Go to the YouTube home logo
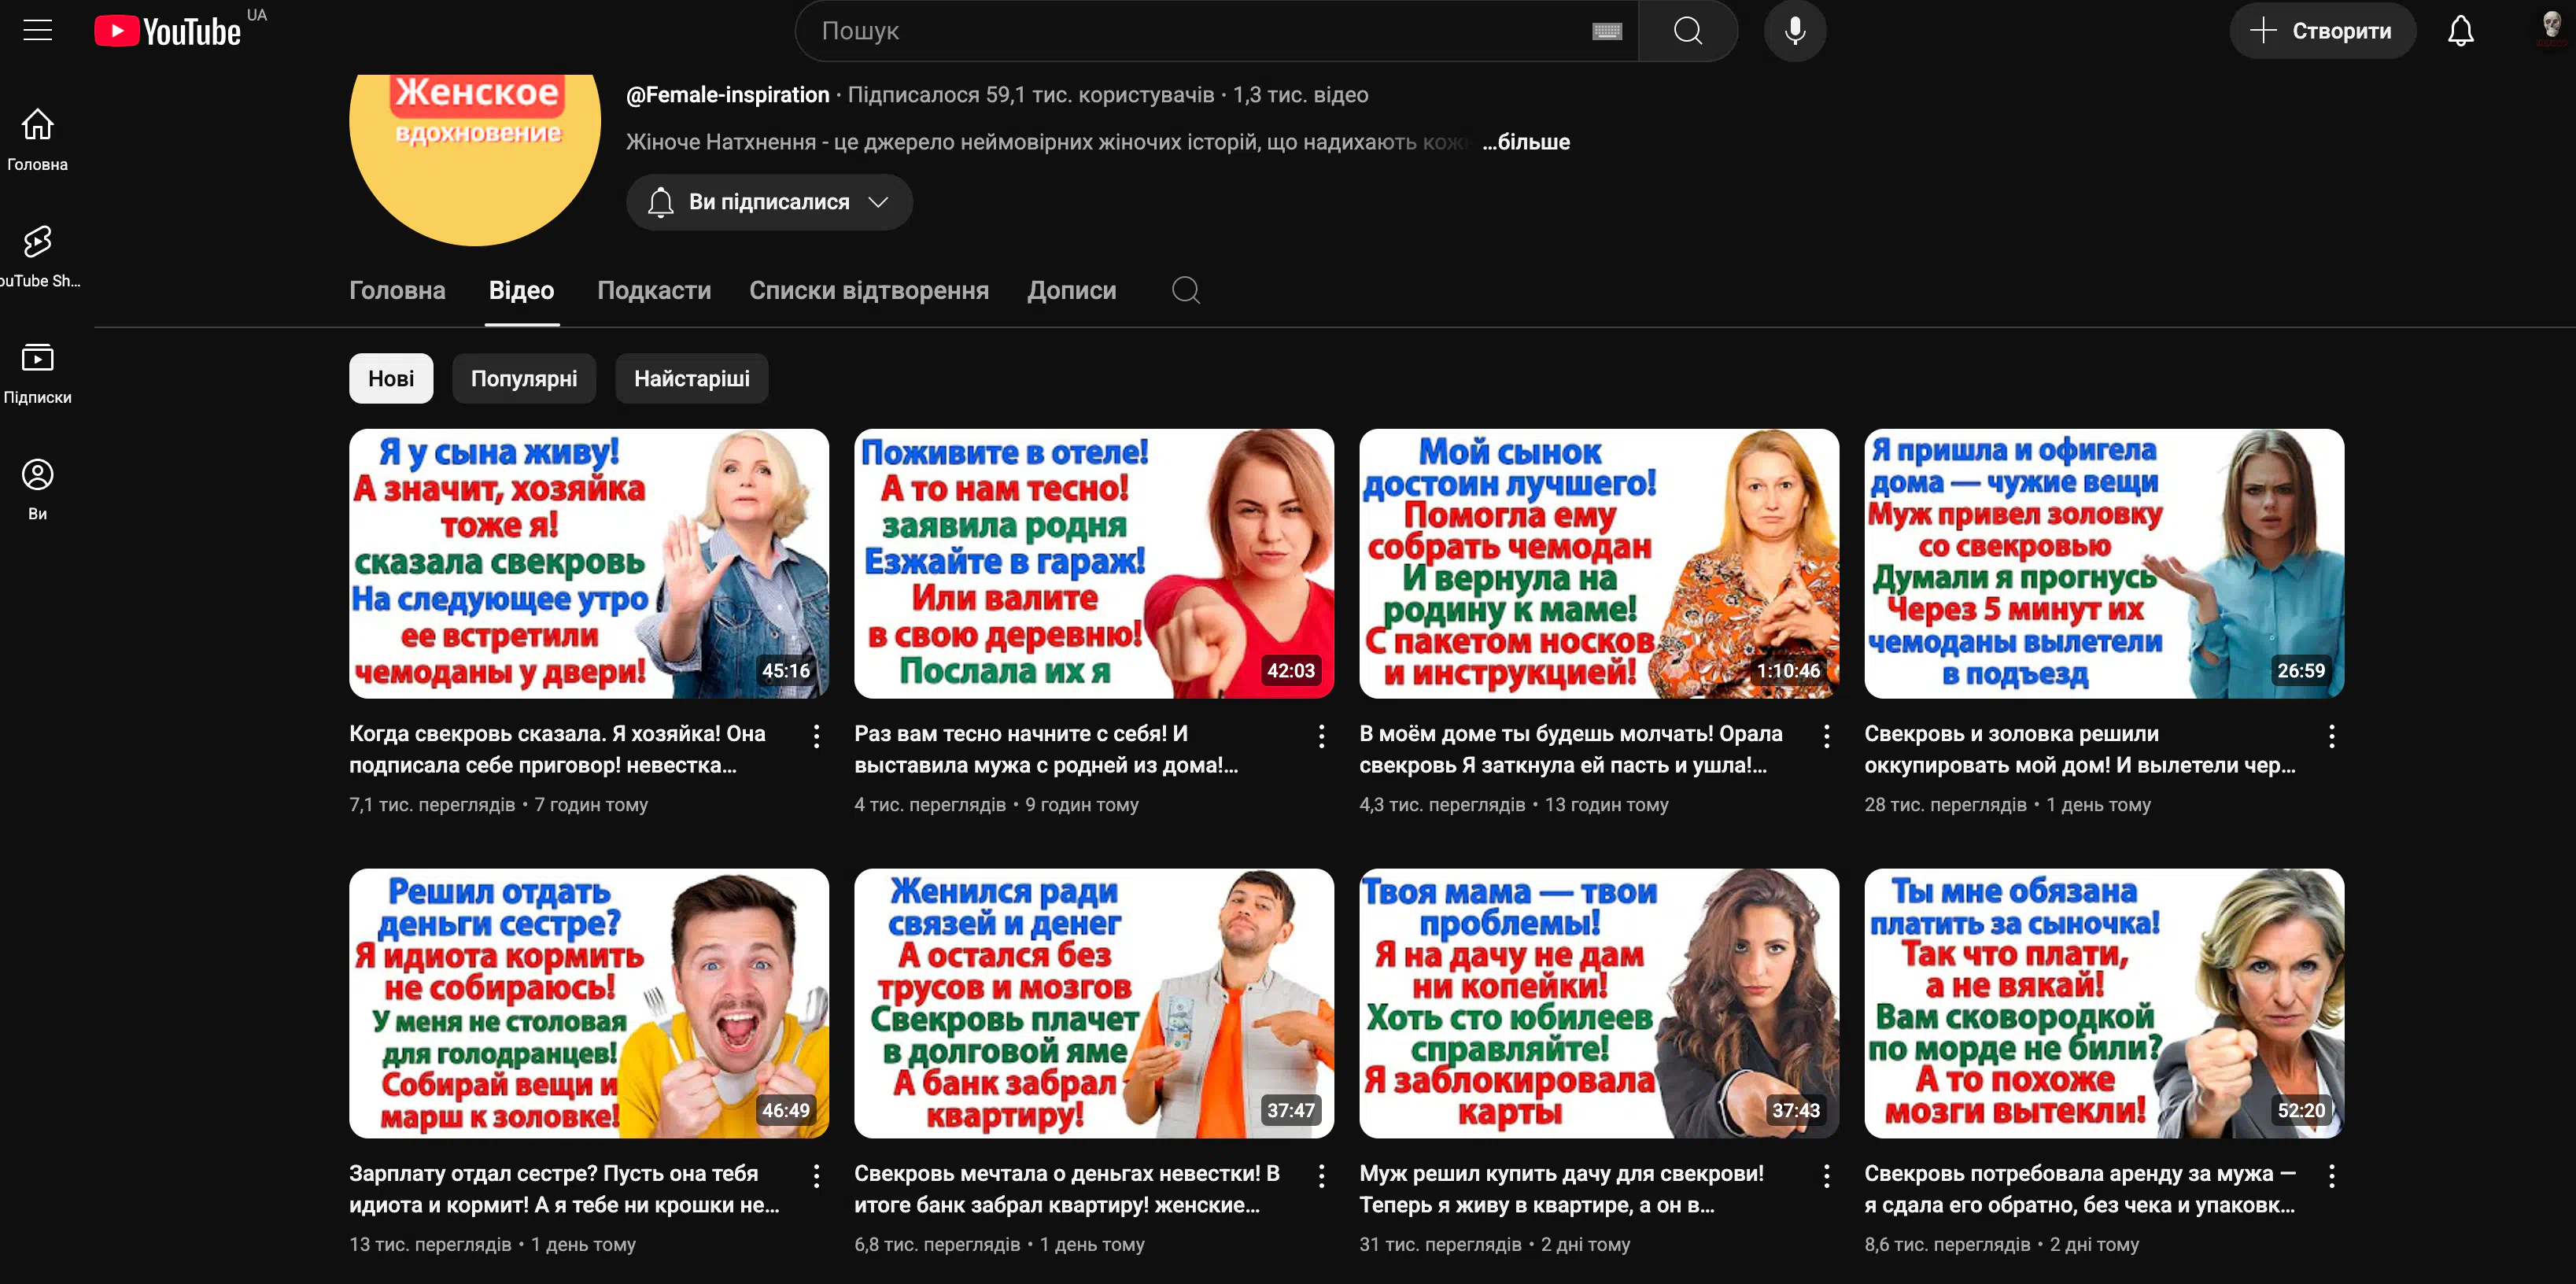The width and height of the screenshot is (2576, 1284). pos(168,31)
